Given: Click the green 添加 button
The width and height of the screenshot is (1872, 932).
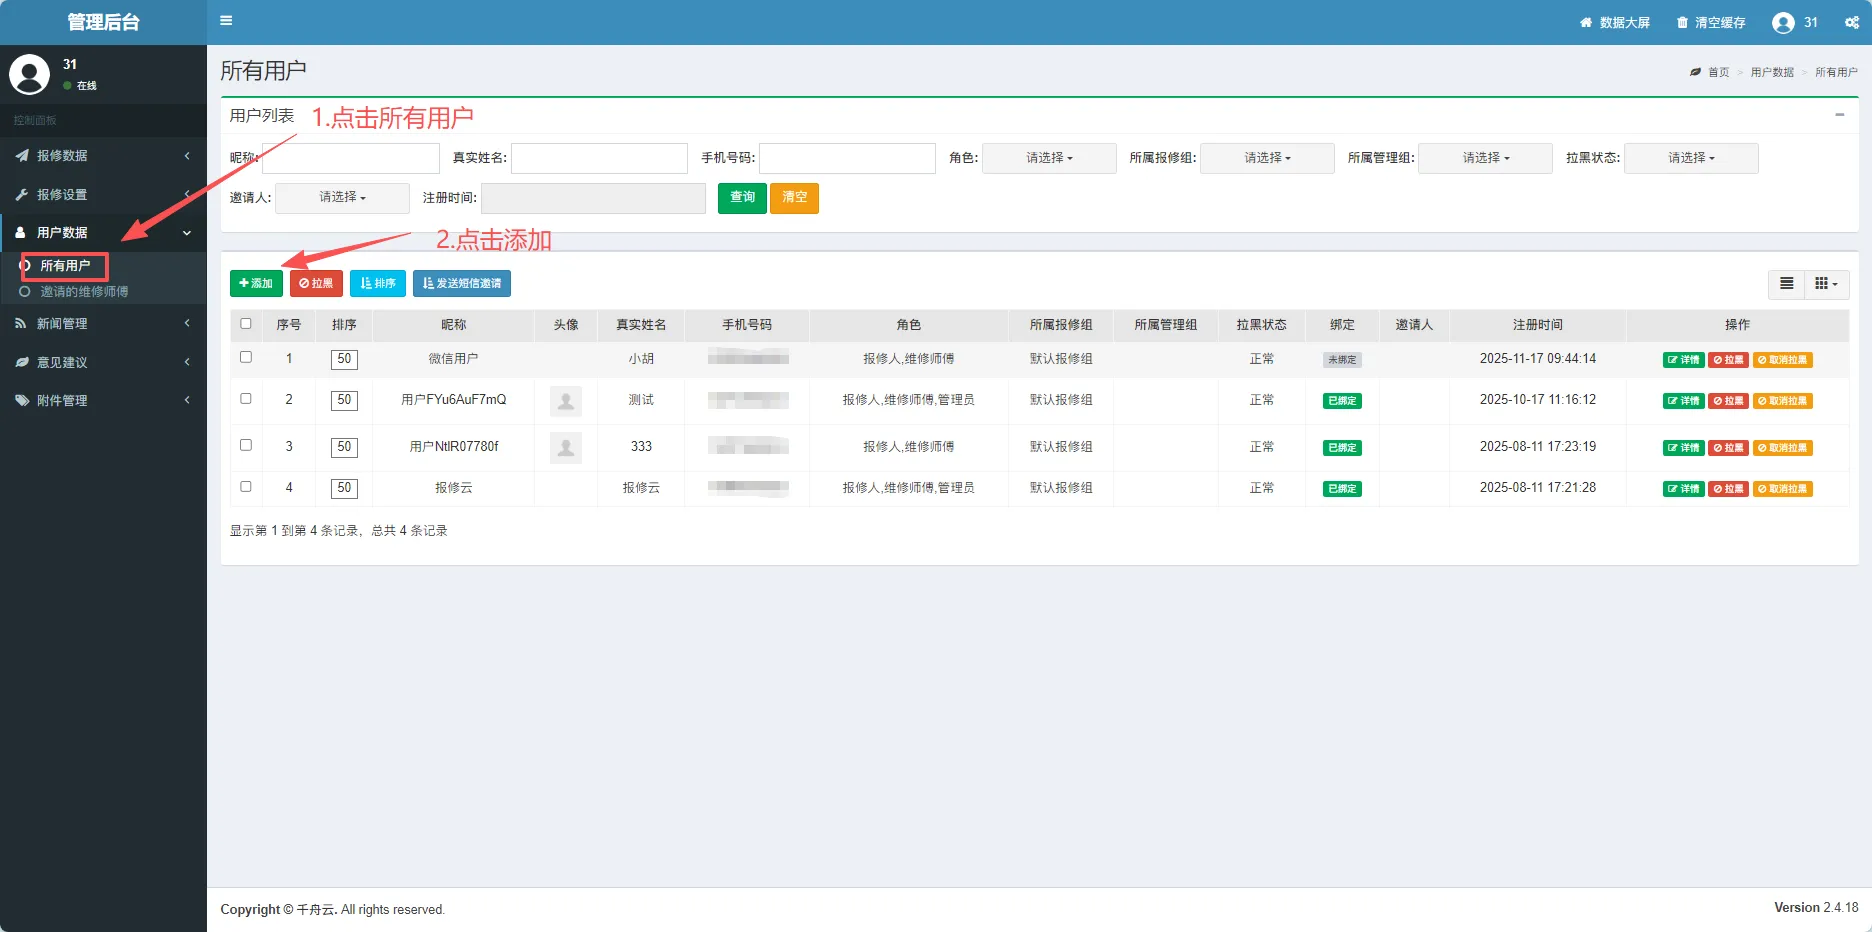Looking at the screenshot, I should tap(256, 284).
